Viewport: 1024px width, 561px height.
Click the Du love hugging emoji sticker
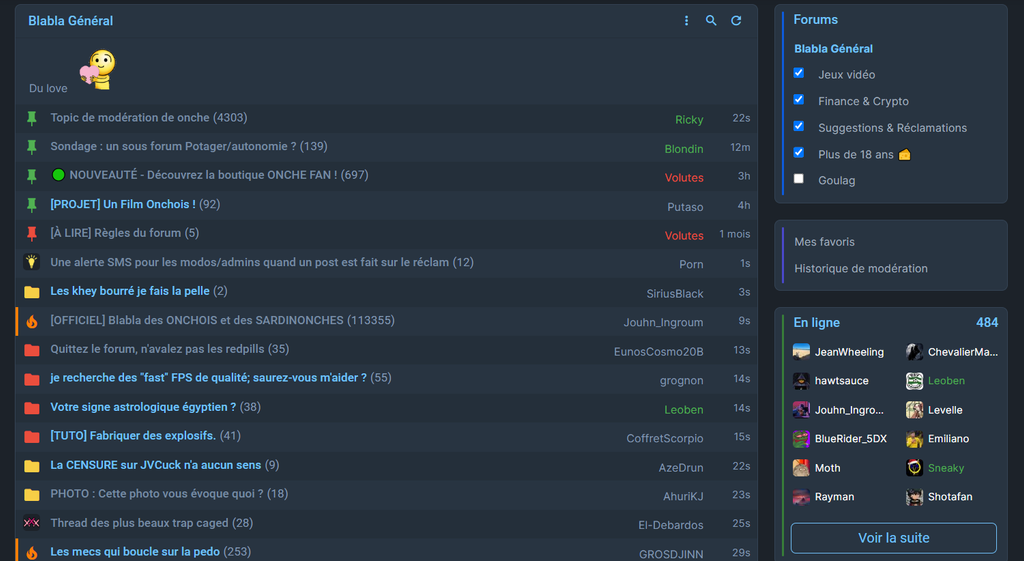[98, 70]
